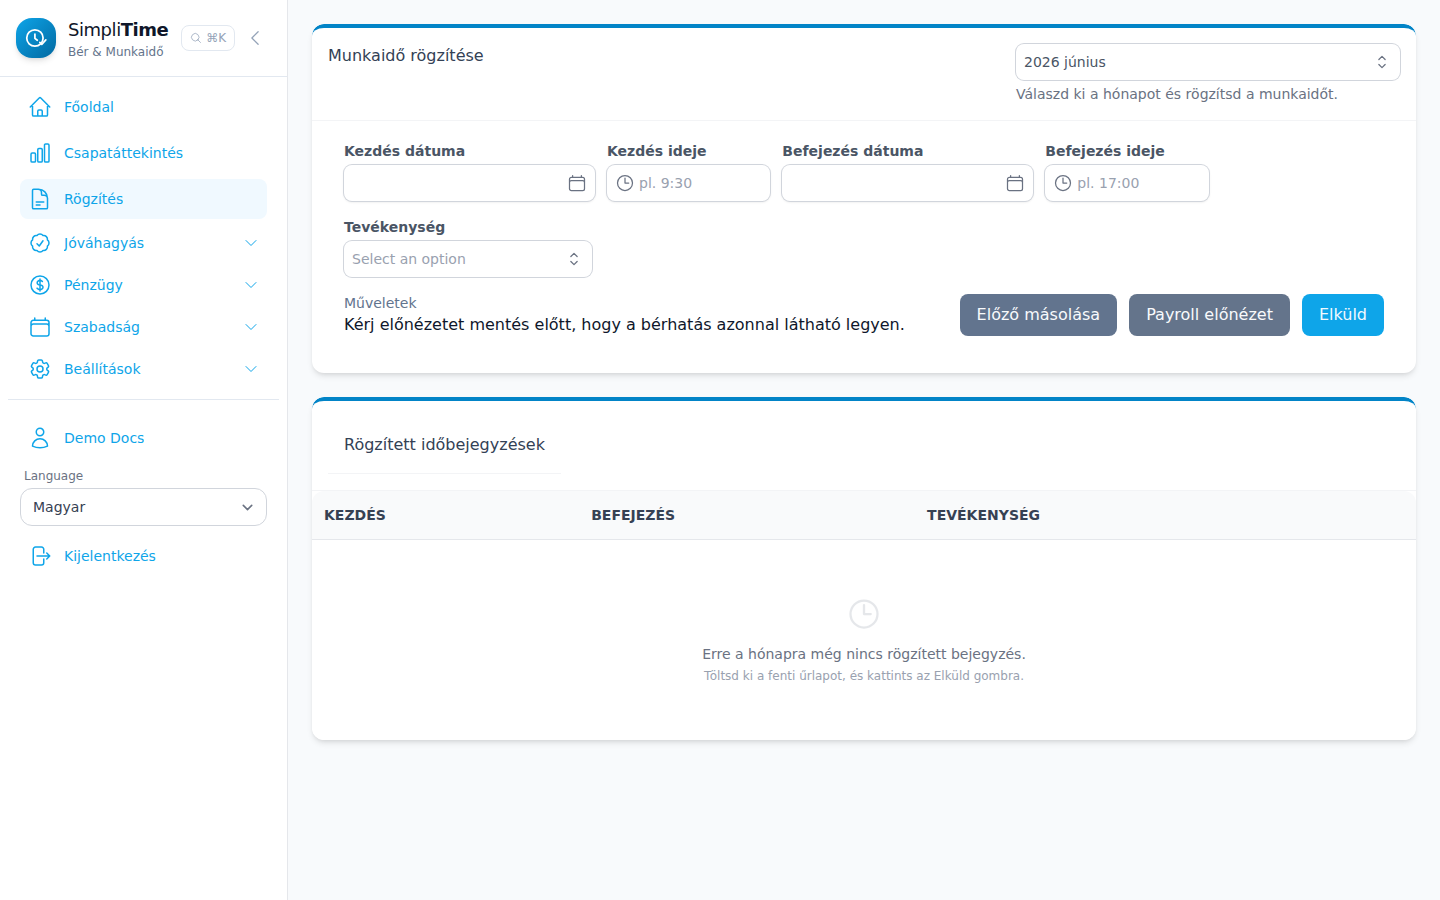Screen dimensions: 1440x900
Task: Click the Előző másolása button
Action: tap(1038, 315)
